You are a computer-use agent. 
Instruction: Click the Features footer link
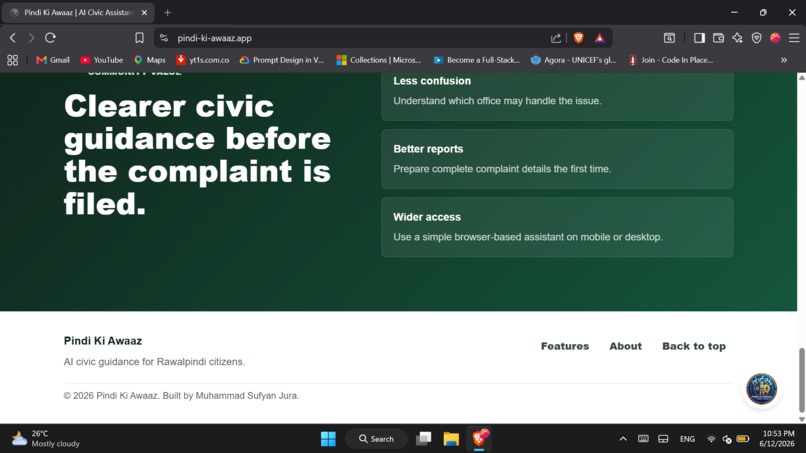point(564,346)
